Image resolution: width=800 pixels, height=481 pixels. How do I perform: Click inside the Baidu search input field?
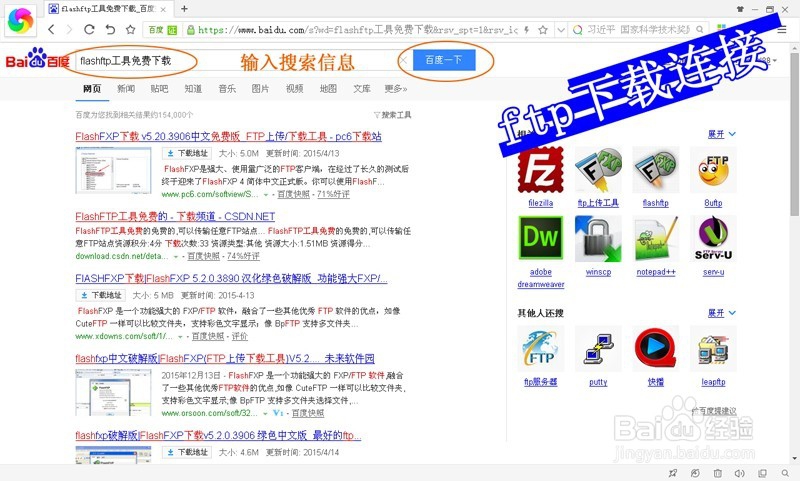tap(236, 61)
